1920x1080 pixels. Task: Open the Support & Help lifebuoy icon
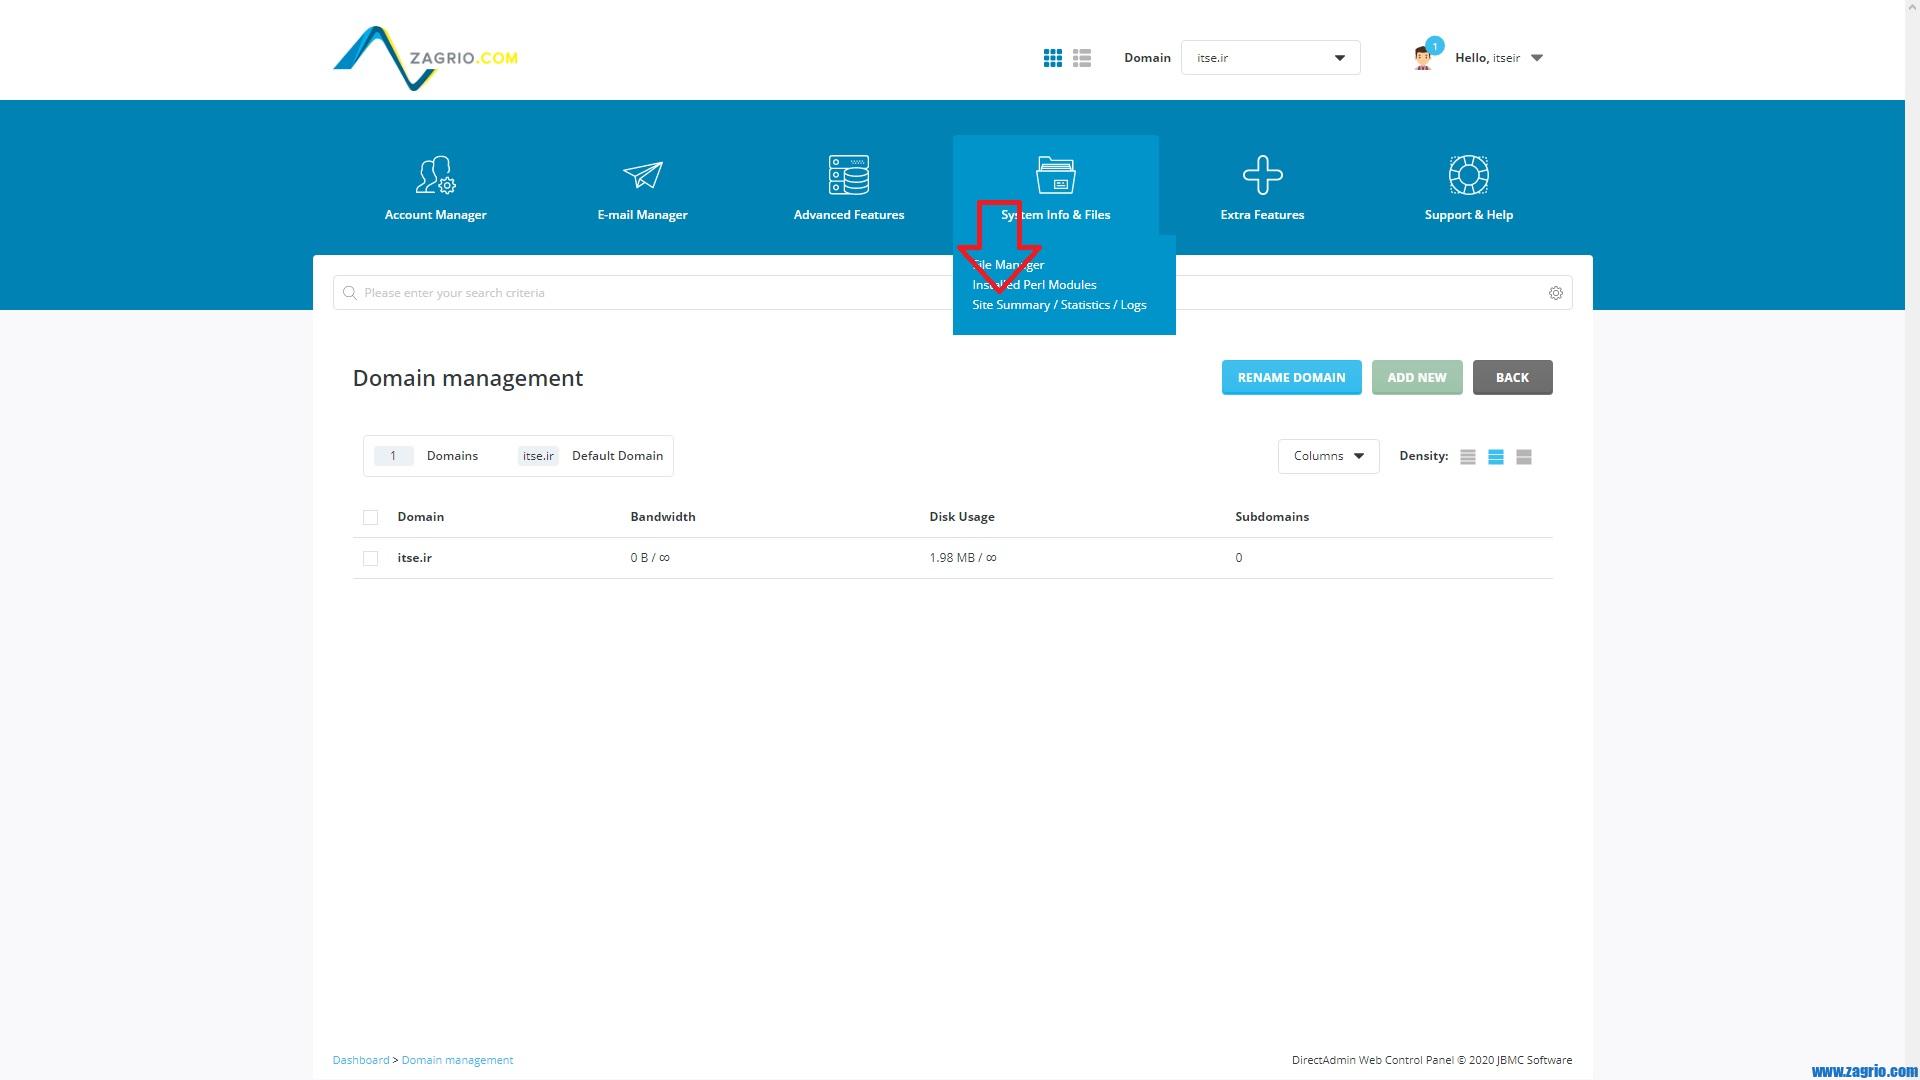pos(1469,175)
